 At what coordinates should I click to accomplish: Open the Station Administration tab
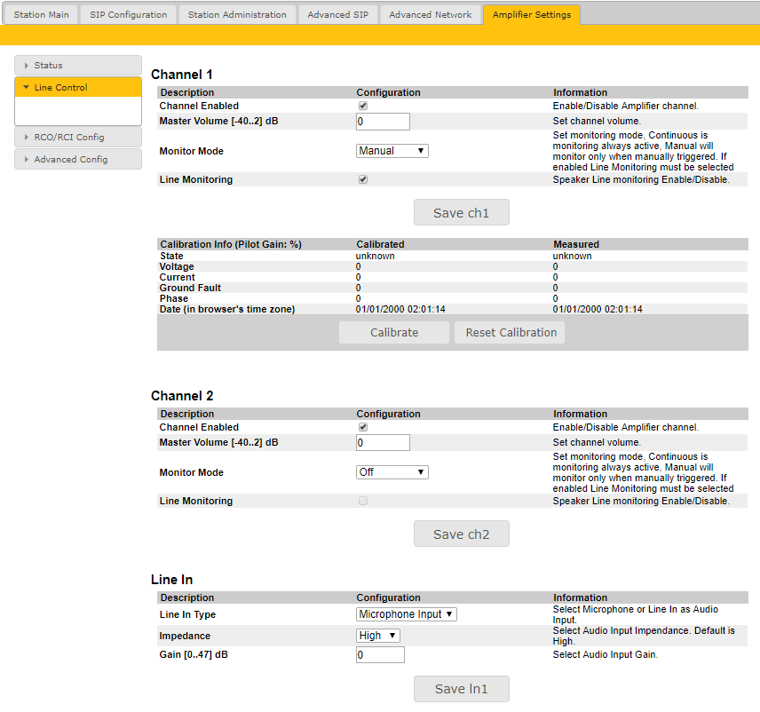click(239, 15)
